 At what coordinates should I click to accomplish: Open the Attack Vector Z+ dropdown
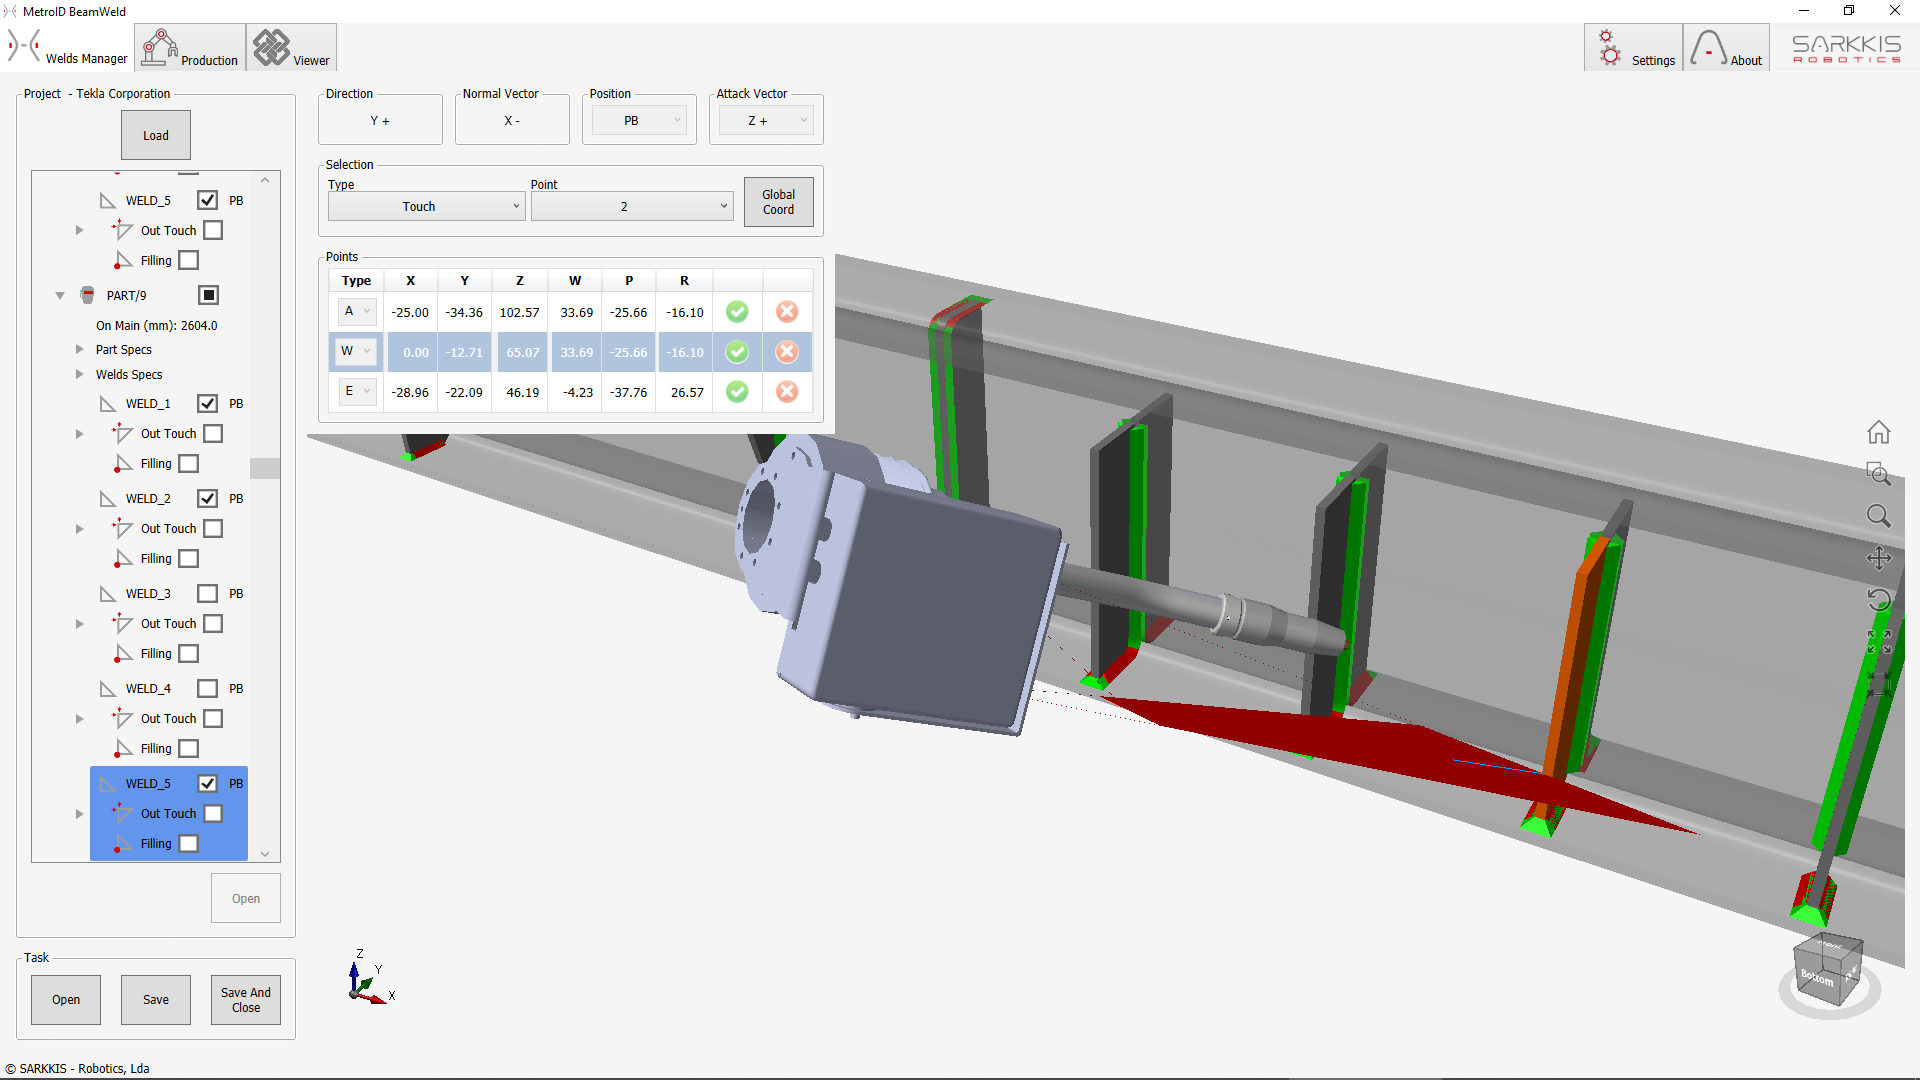tap(766, 120)
